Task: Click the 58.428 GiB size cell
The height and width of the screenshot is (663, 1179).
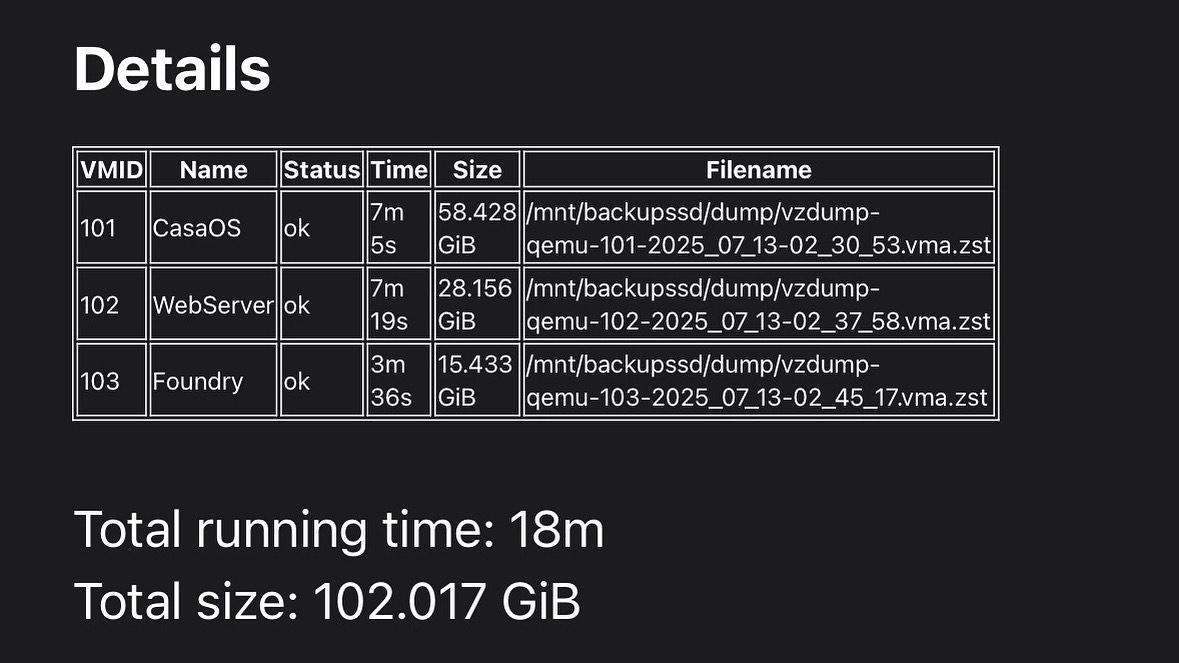Action: [477, 228]
